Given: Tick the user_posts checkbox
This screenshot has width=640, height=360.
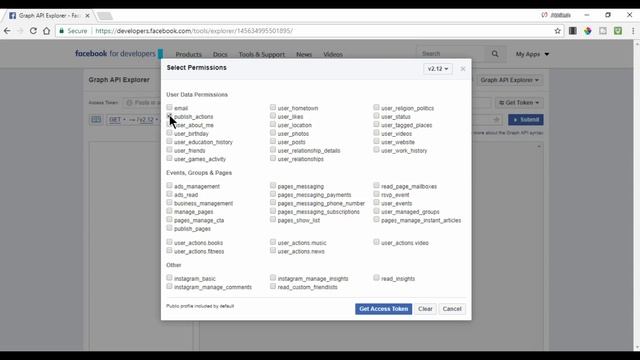Looking at the screenshot, I should point(273,141).
